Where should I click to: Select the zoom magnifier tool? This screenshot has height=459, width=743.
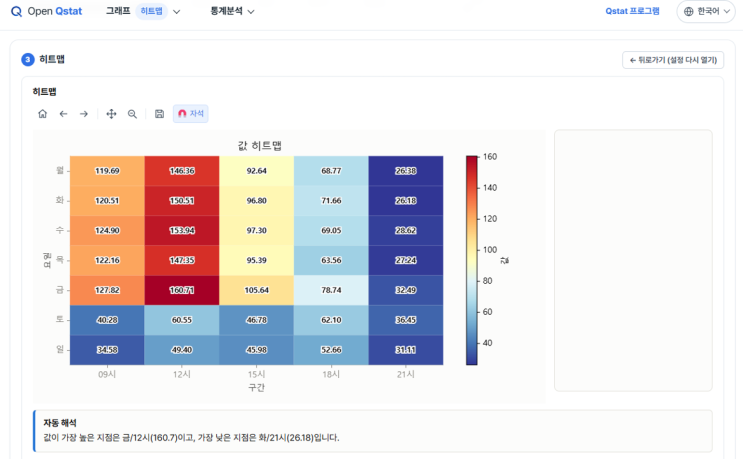coord(132,114)
